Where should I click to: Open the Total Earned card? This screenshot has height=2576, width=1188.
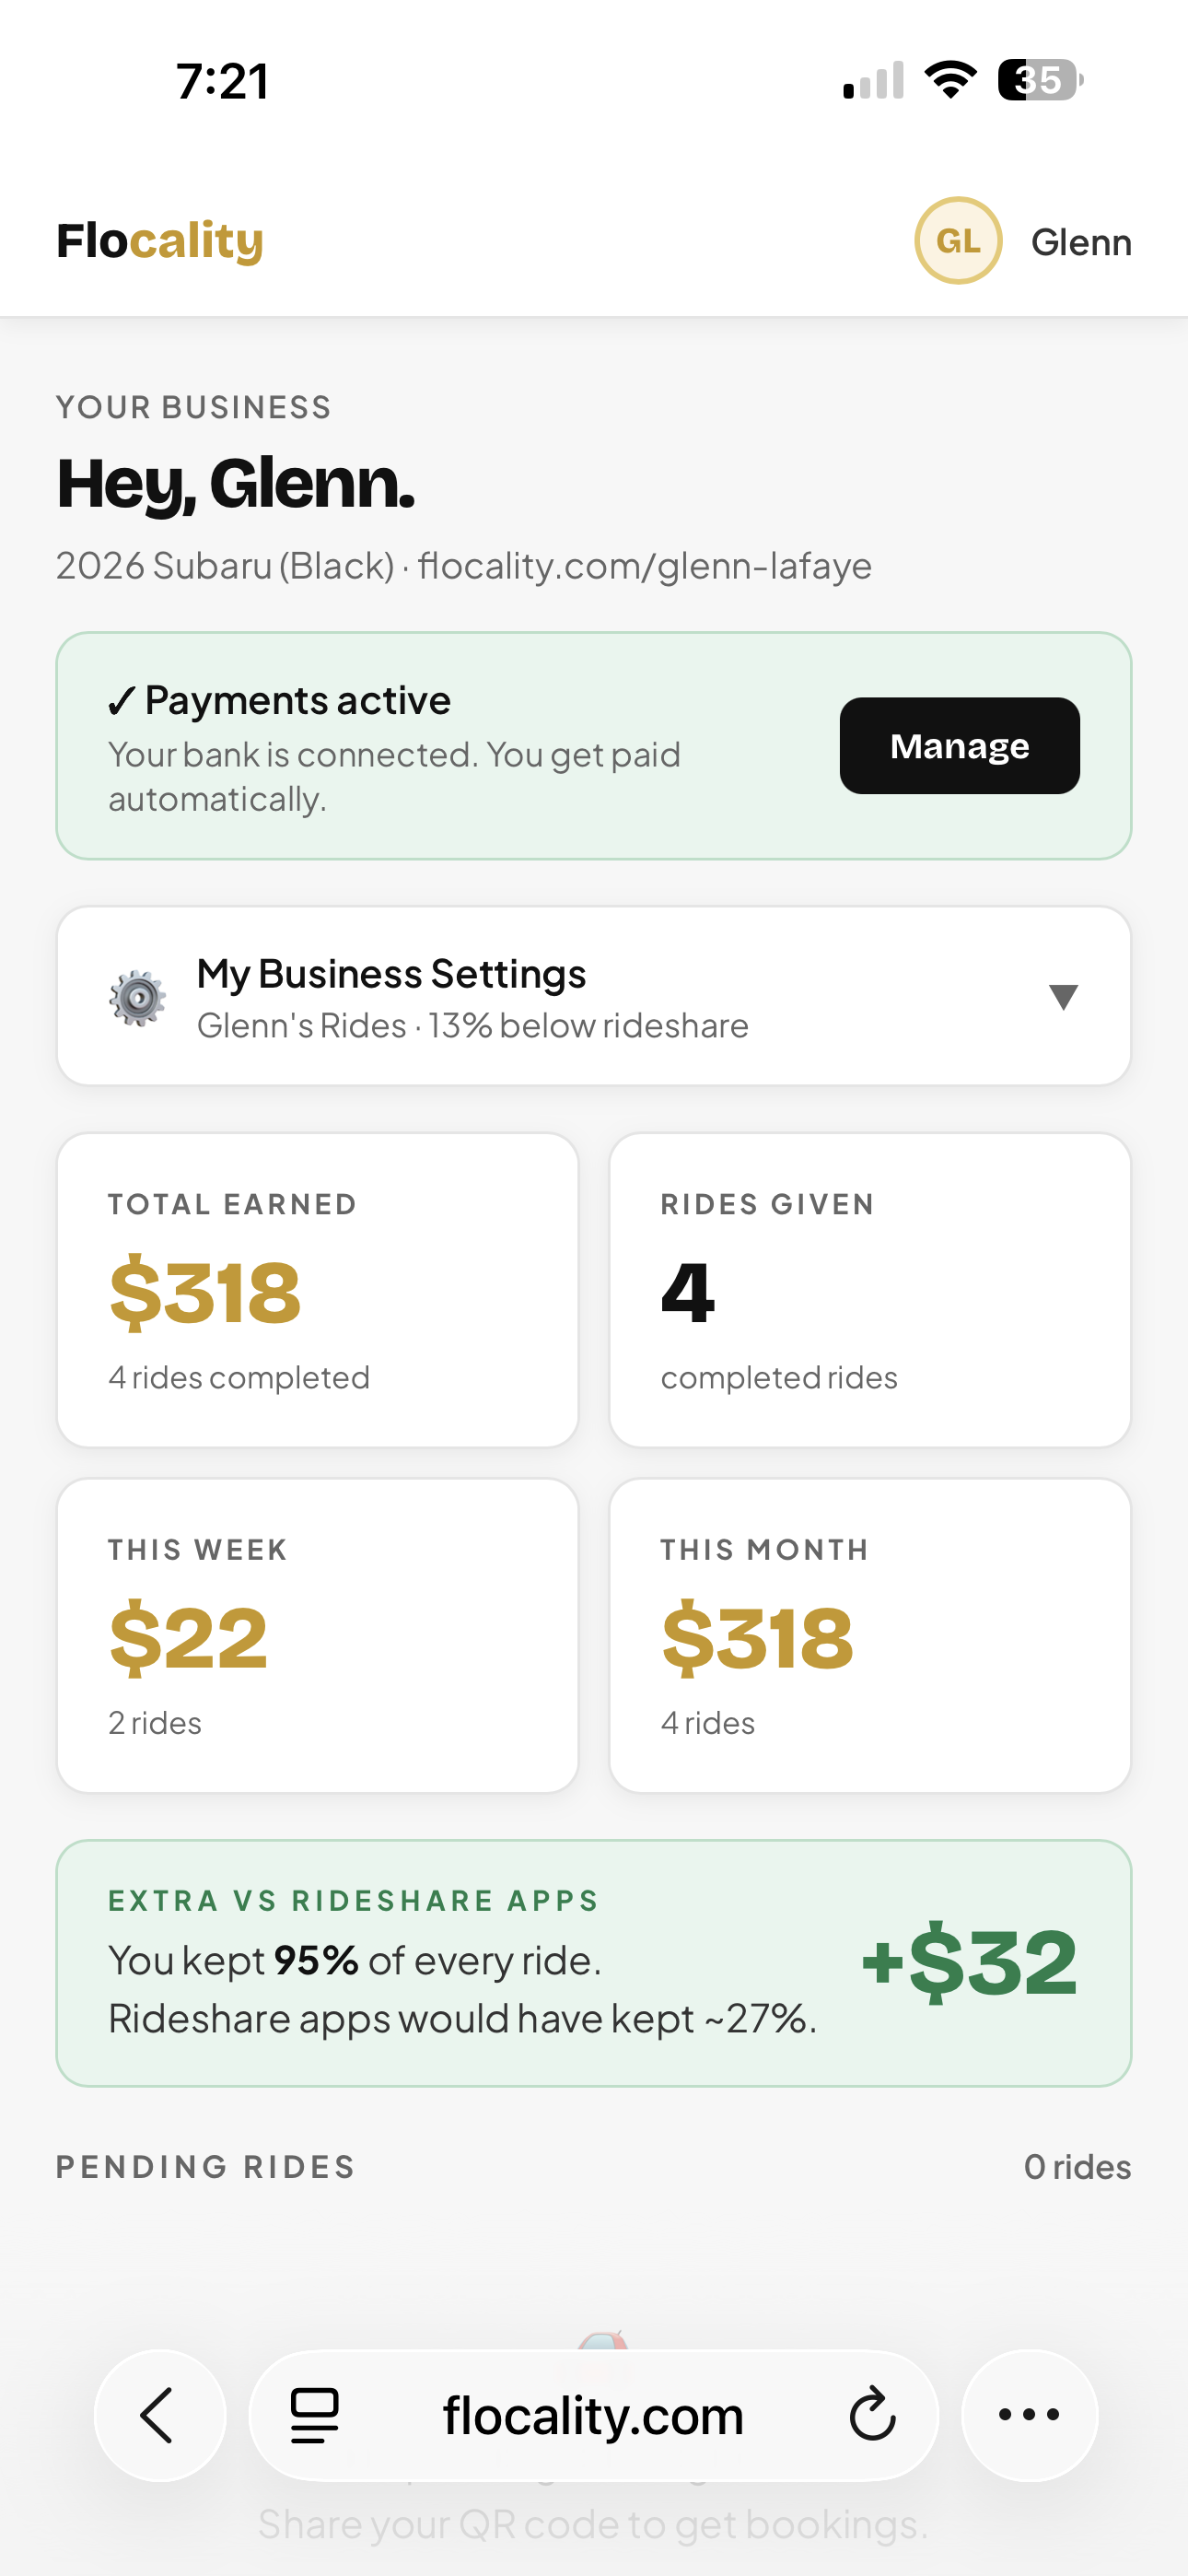pyautogui.click(x=317, y=1289)
